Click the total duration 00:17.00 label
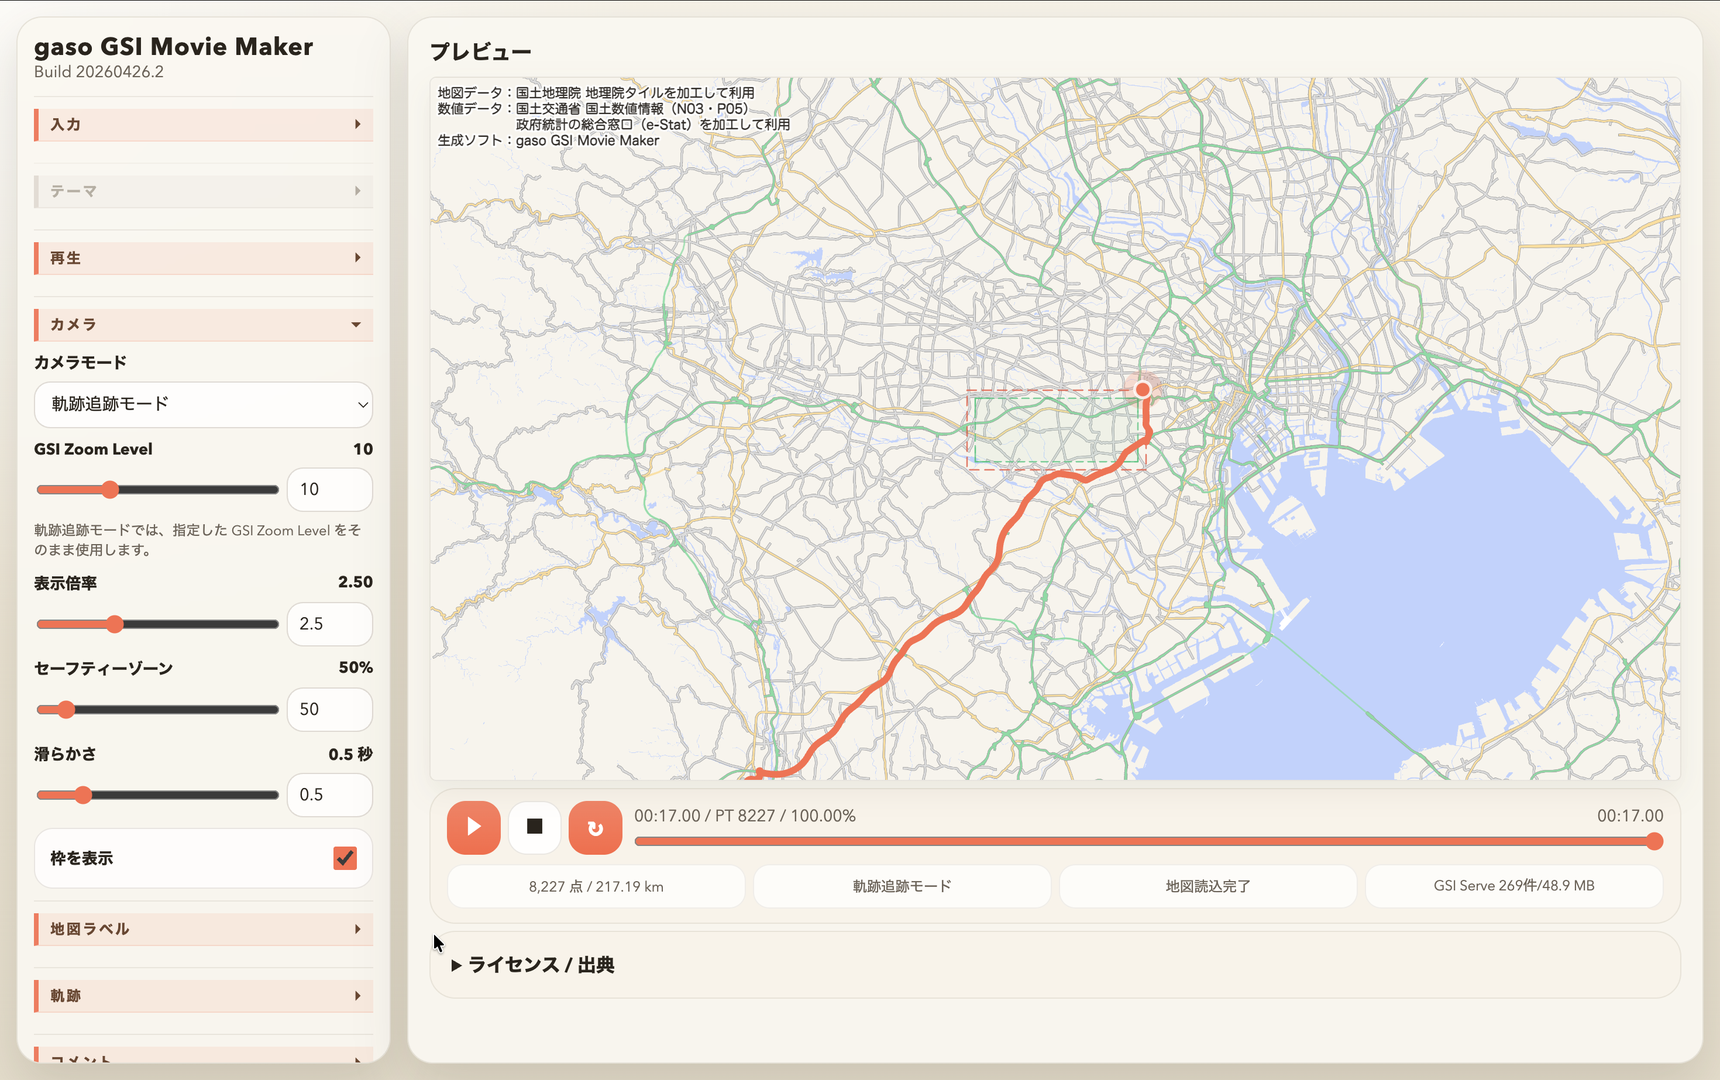This screenshot has height=1080, width=1720. click(1630, 816)
